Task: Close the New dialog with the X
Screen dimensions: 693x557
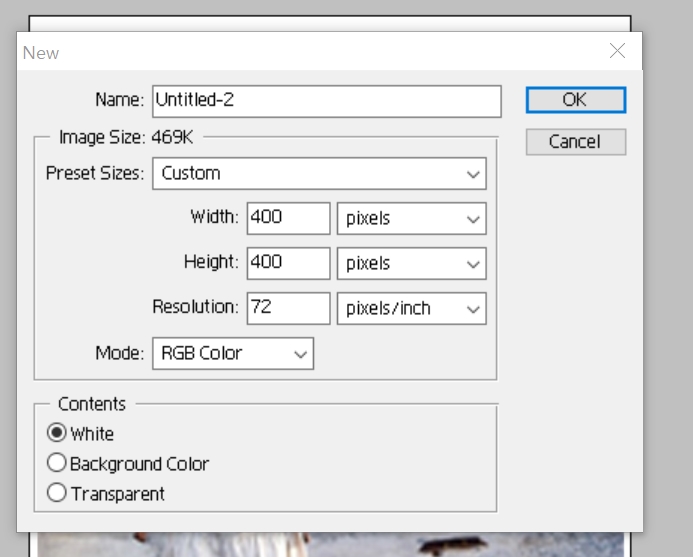Action: [617, 51]
